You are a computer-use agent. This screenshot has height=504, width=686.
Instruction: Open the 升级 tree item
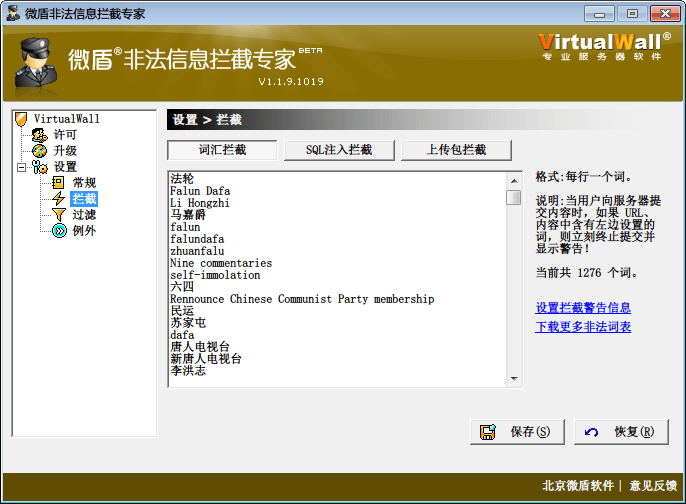[65, 151]
